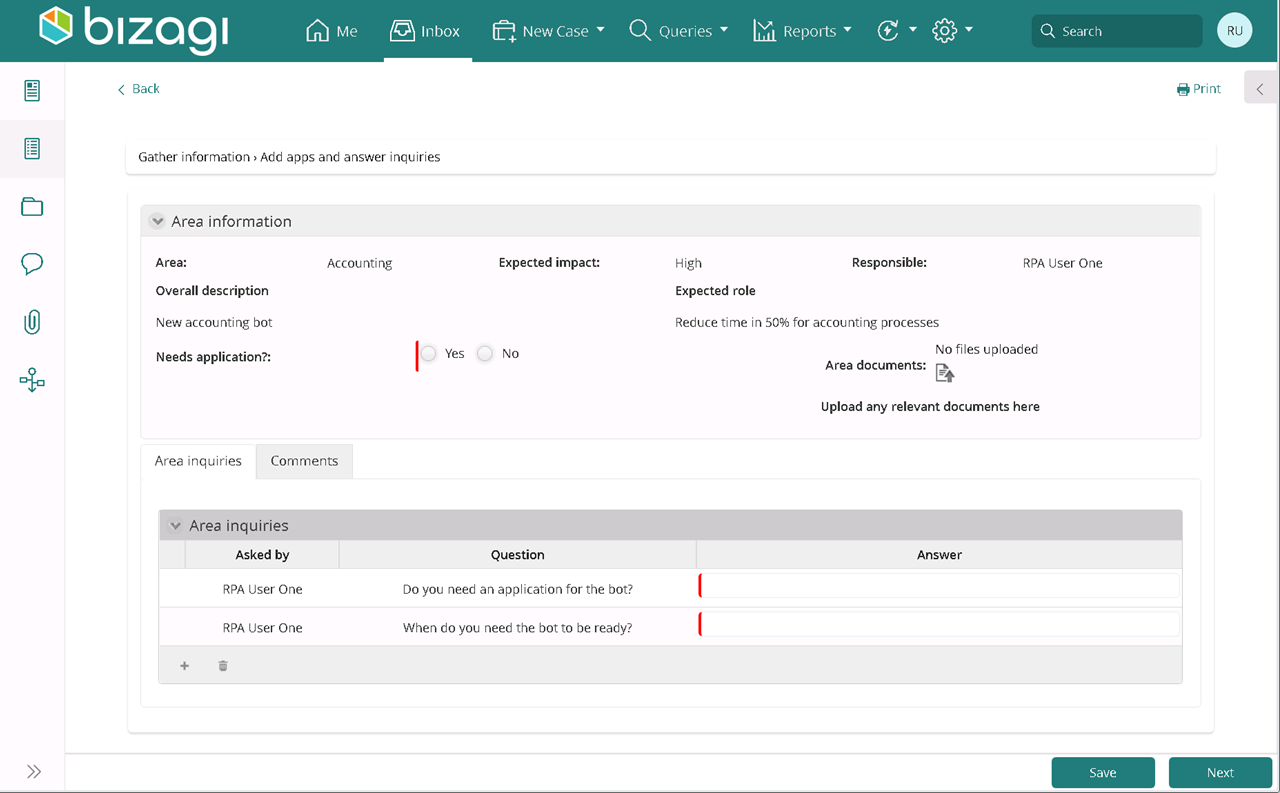The width and height of the screenshot is (1280, 793).
Task: Click the search magnifier icon
Action: pyautogui.click(x=1048, y=31)
